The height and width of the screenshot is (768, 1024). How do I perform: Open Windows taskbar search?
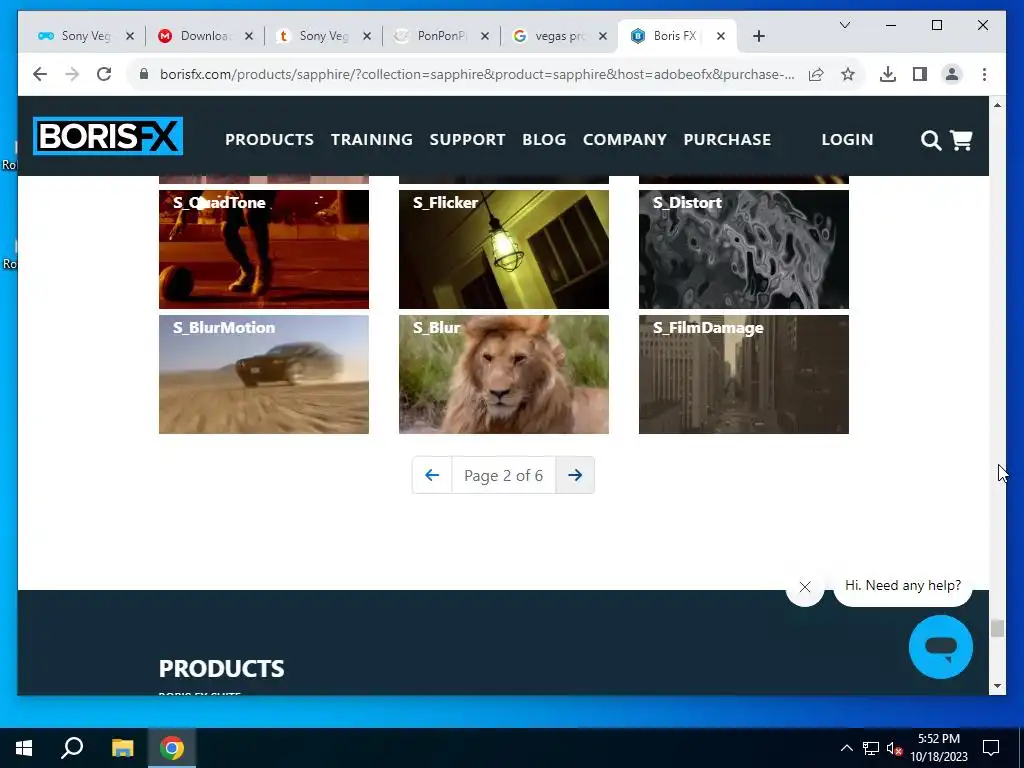pos(72,748)
